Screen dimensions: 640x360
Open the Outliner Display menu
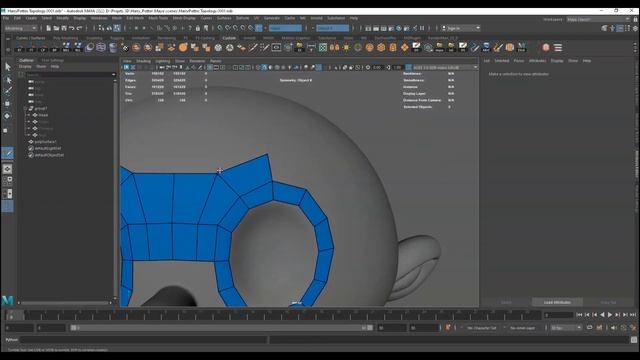coord(25,67)
